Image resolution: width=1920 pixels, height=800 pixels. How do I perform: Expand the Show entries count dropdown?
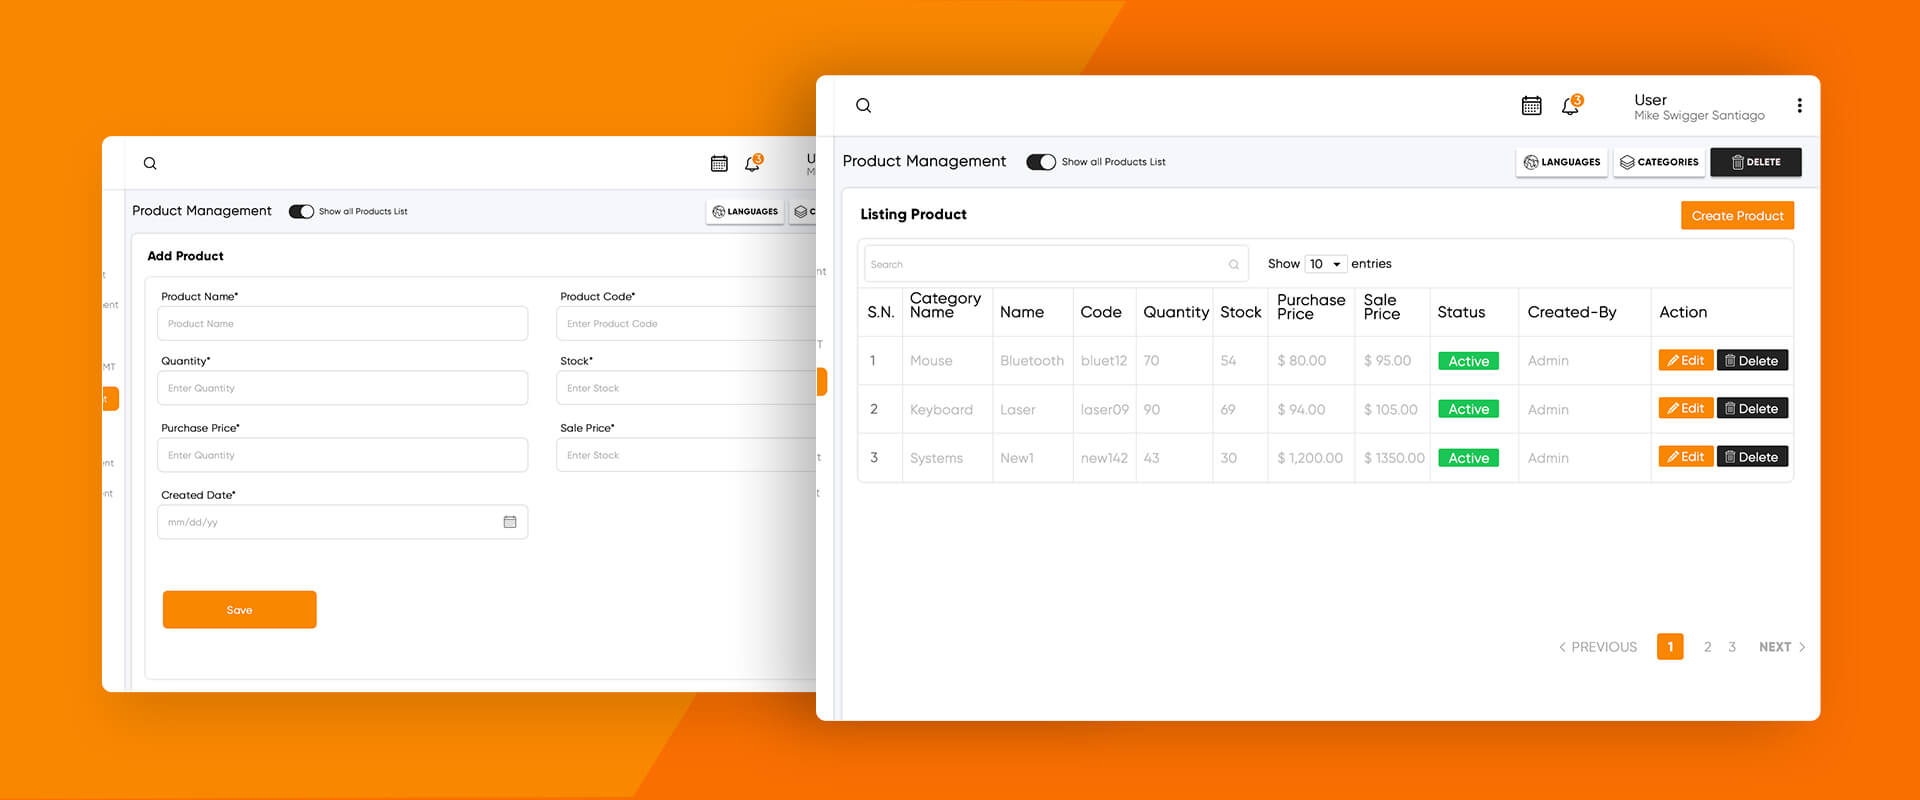click(x=1326, y=264)
